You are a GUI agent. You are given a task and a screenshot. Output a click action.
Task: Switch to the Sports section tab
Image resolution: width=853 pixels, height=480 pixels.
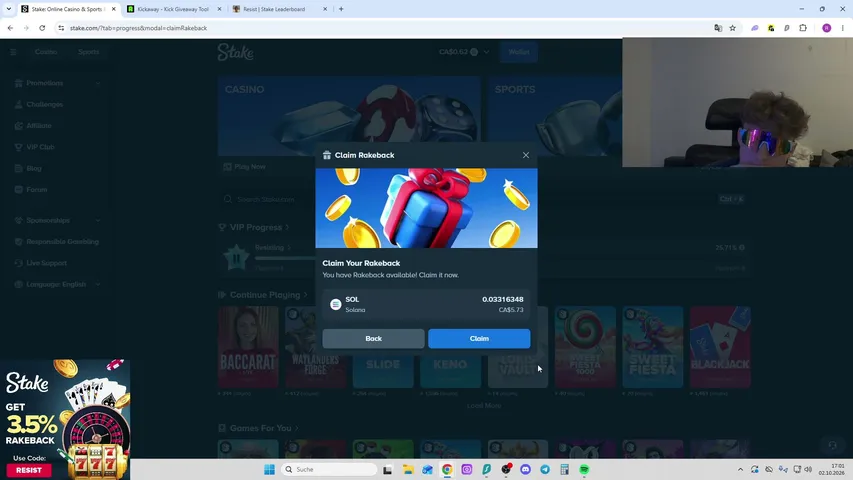pos(88,52)
